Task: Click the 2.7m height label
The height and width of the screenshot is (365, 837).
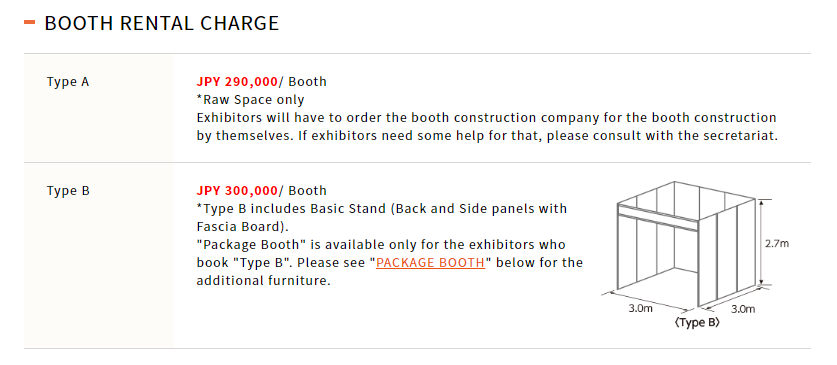Action: (x=777, y=243)
